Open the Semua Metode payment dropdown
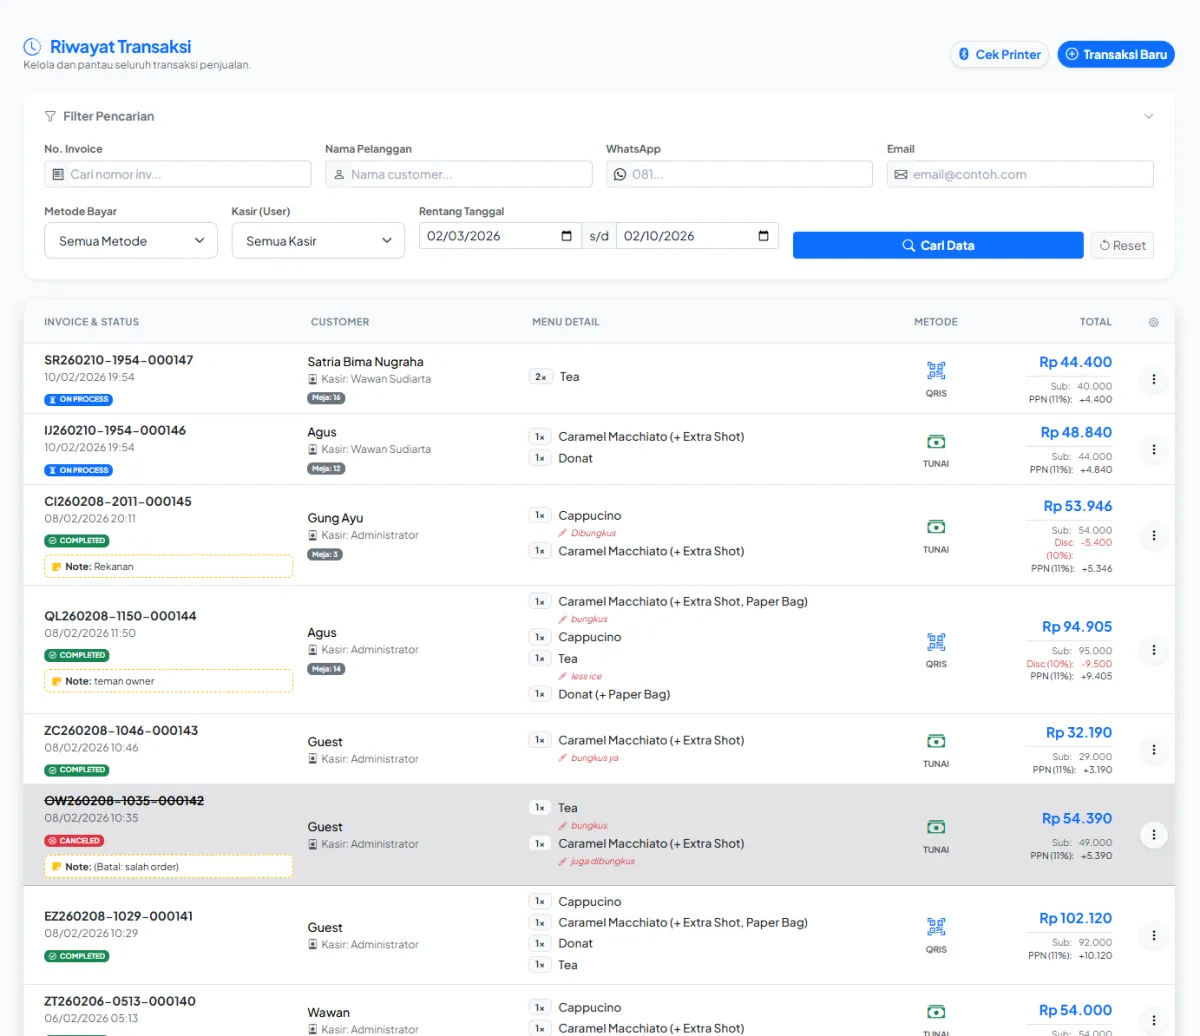The image size is (1200, 1036). 131,241
